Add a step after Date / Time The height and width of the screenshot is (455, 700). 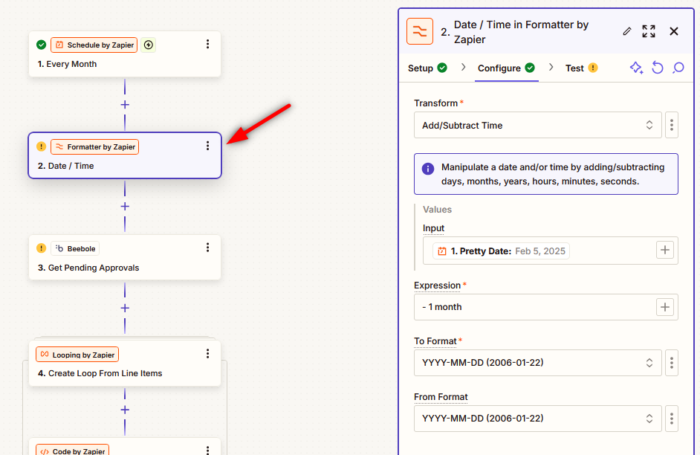tap(125, 206)
